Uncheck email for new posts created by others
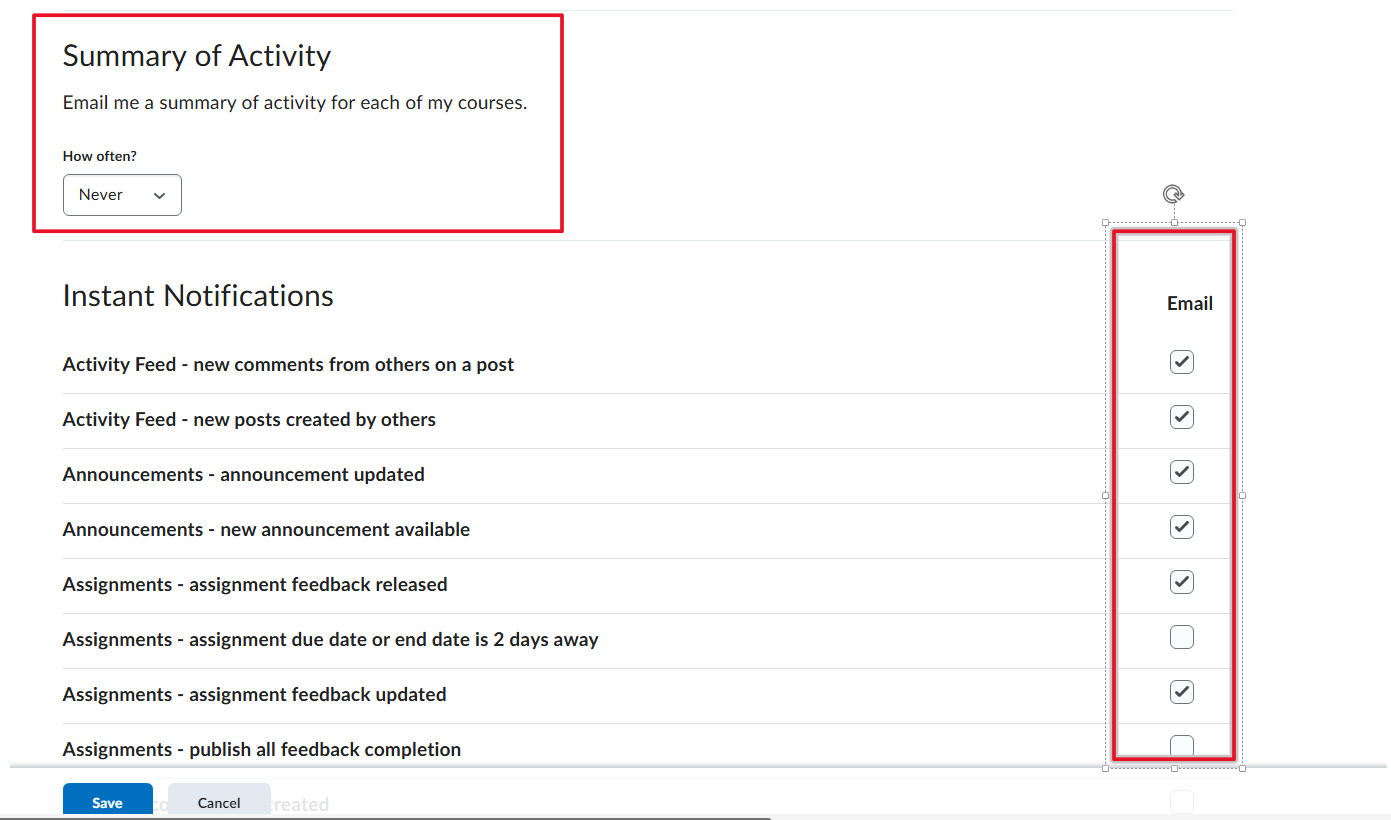 (1182, 417)
